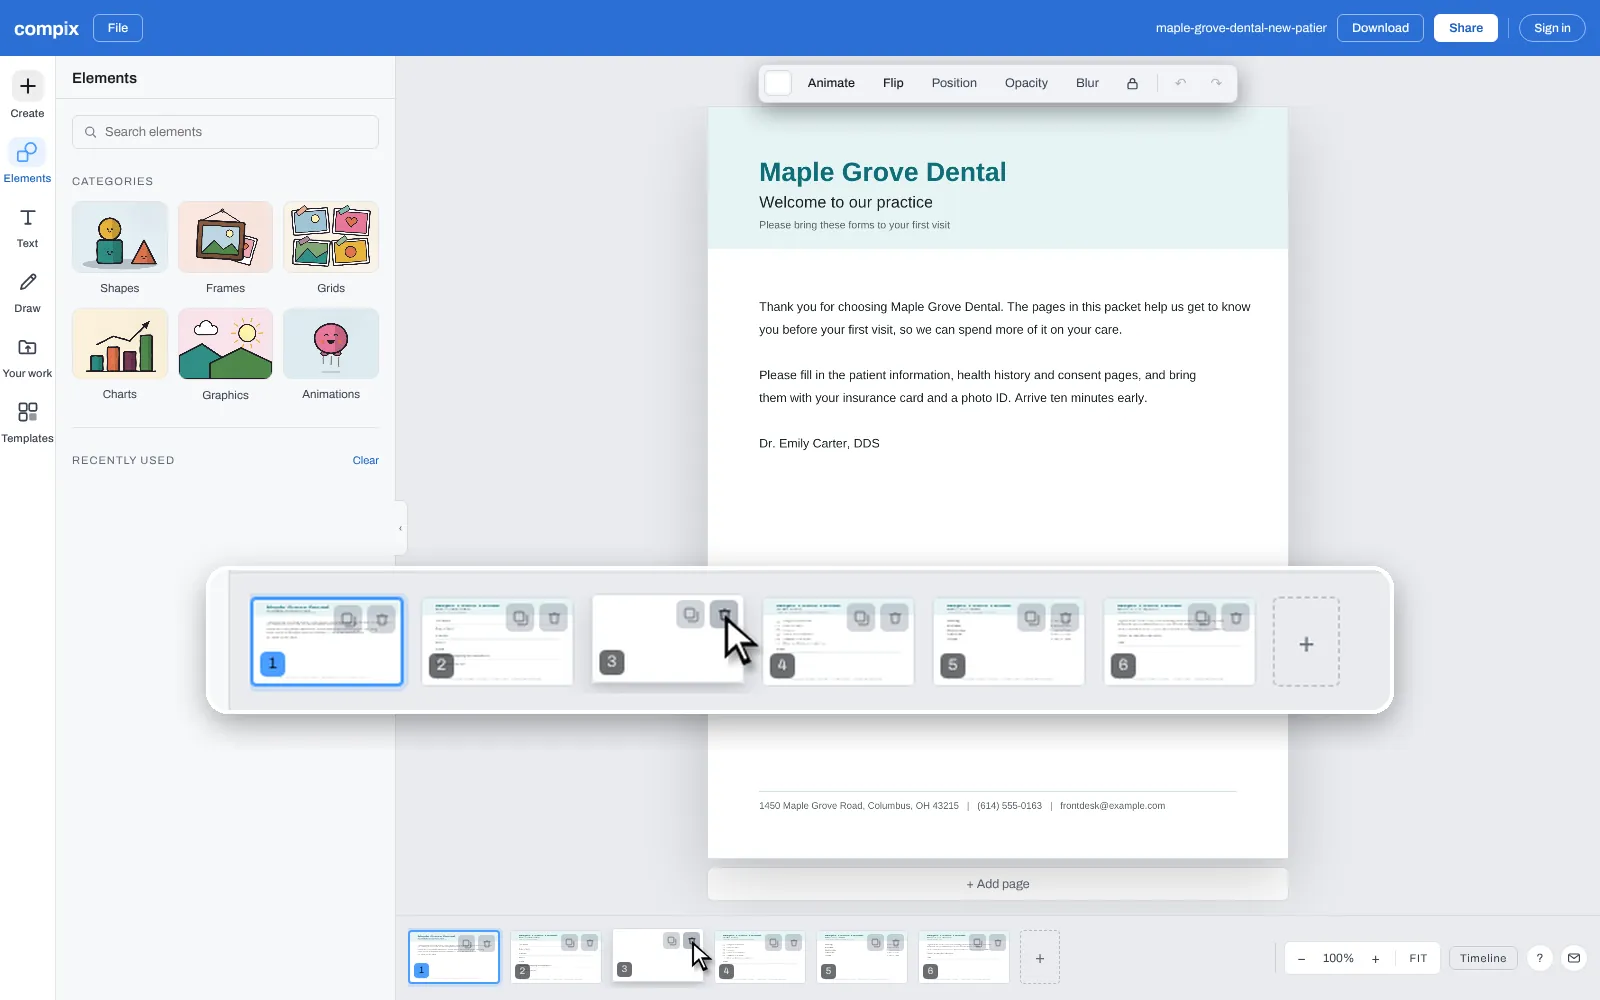Open the Text tool in the sidebar
Screen dimensions: 1600x1000
click(27, 226)
